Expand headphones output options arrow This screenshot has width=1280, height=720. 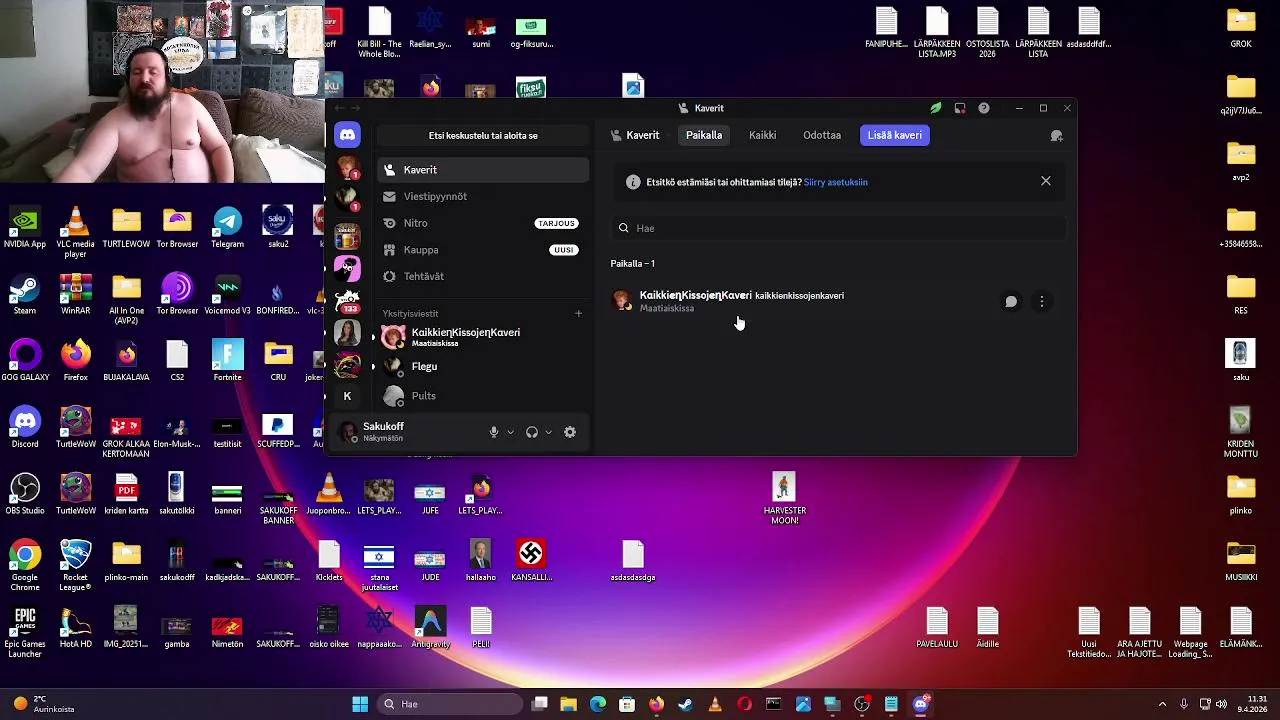548,432
